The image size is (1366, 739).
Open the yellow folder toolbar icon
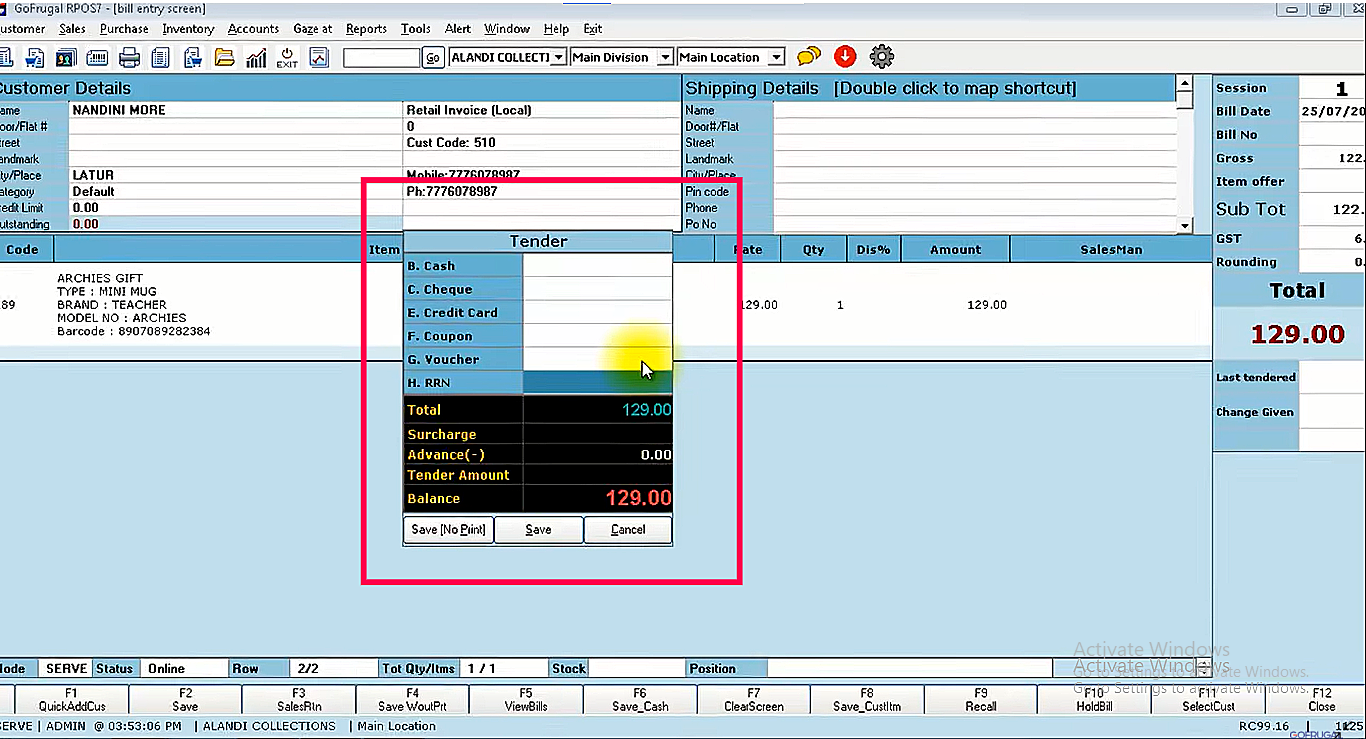point(224,58)
